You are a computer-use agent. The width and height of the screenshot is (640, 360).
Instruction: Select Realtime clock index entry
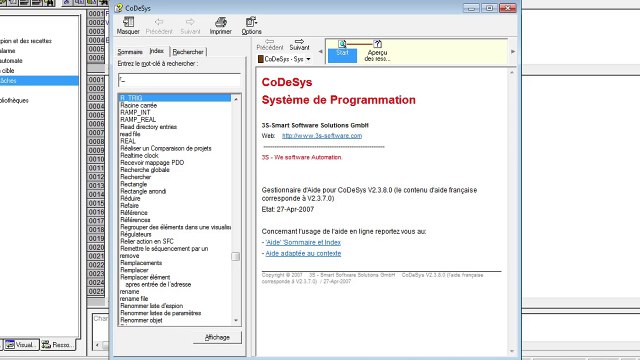pos(139,156)
